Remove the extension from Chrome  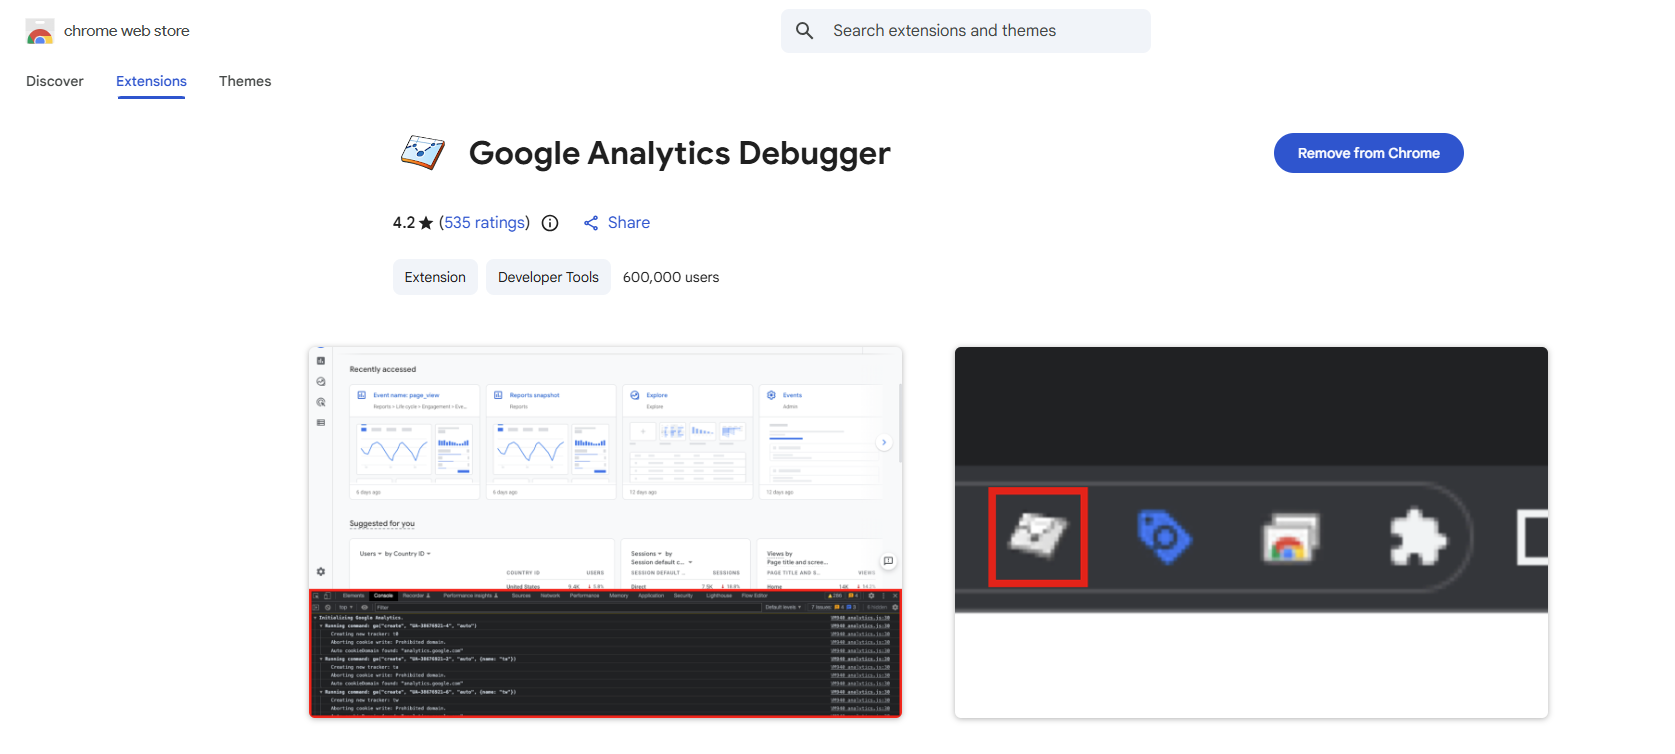pyautogui.click(x=1368, y=153)
